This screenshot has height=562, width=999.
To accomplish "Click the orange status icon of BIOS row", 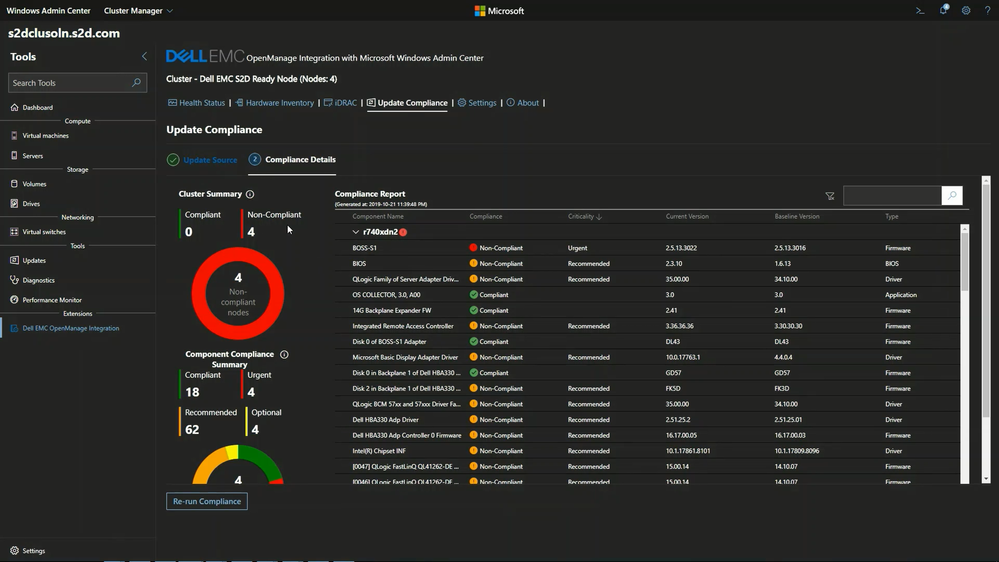I will tap(473, 263).
